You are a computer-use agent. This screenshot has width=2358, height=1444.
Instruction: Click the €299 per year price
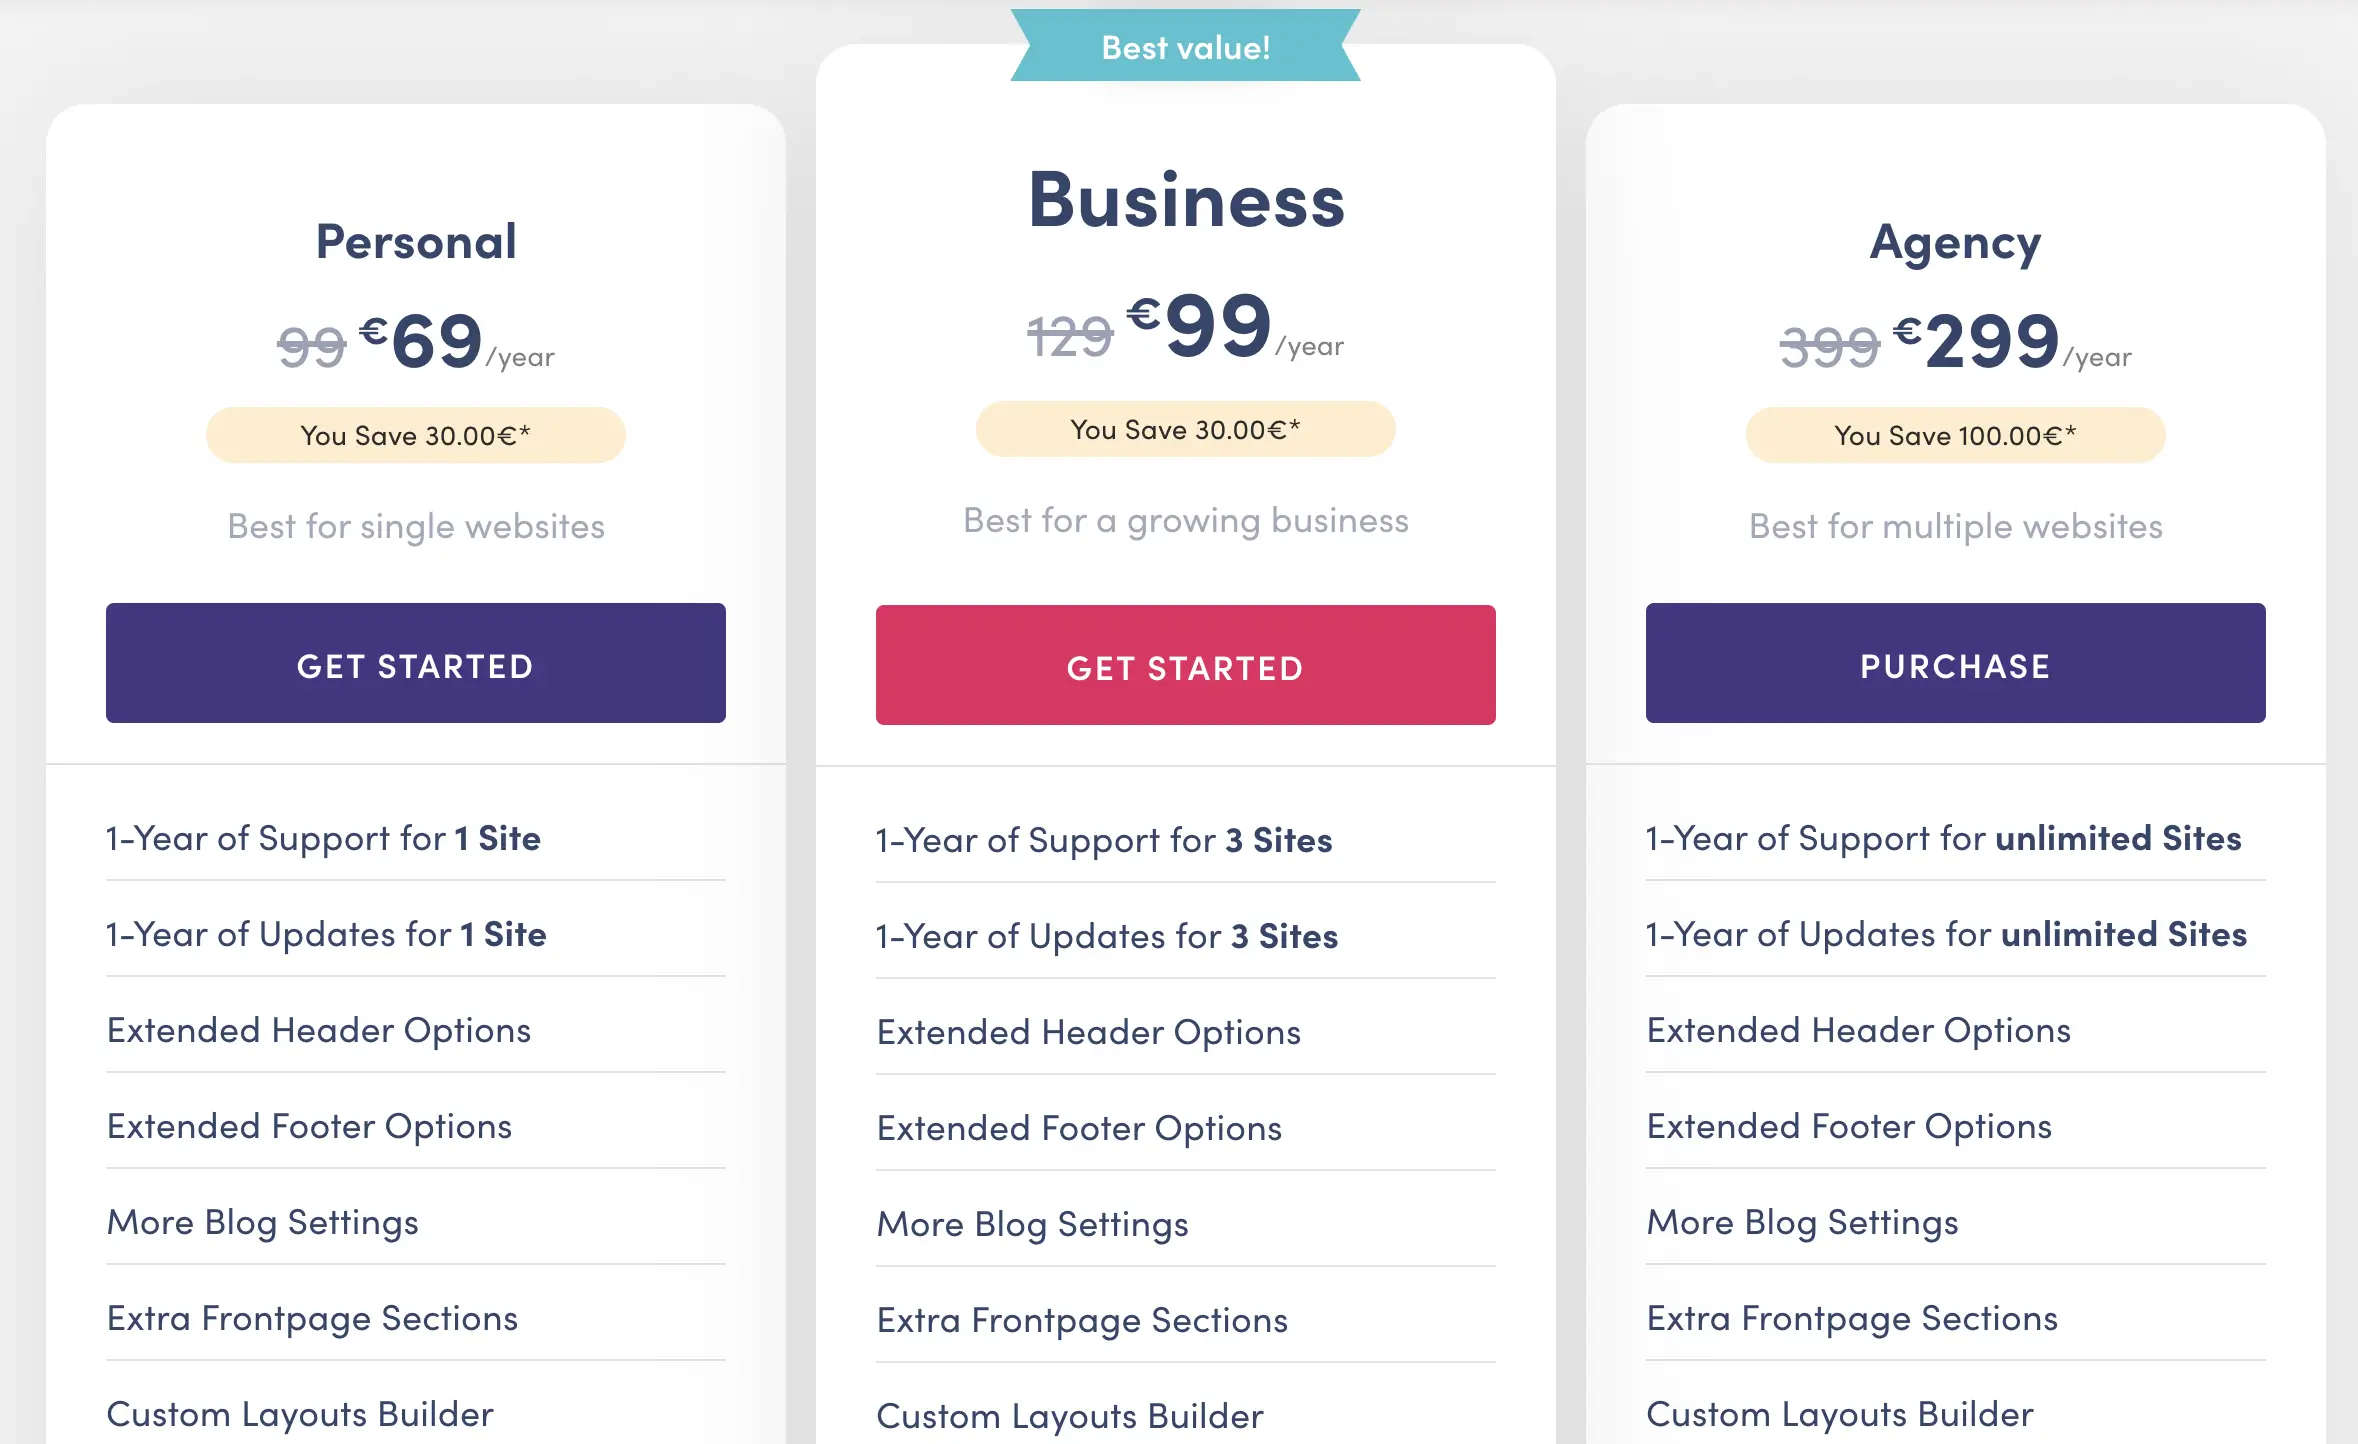click(2012, 342)
